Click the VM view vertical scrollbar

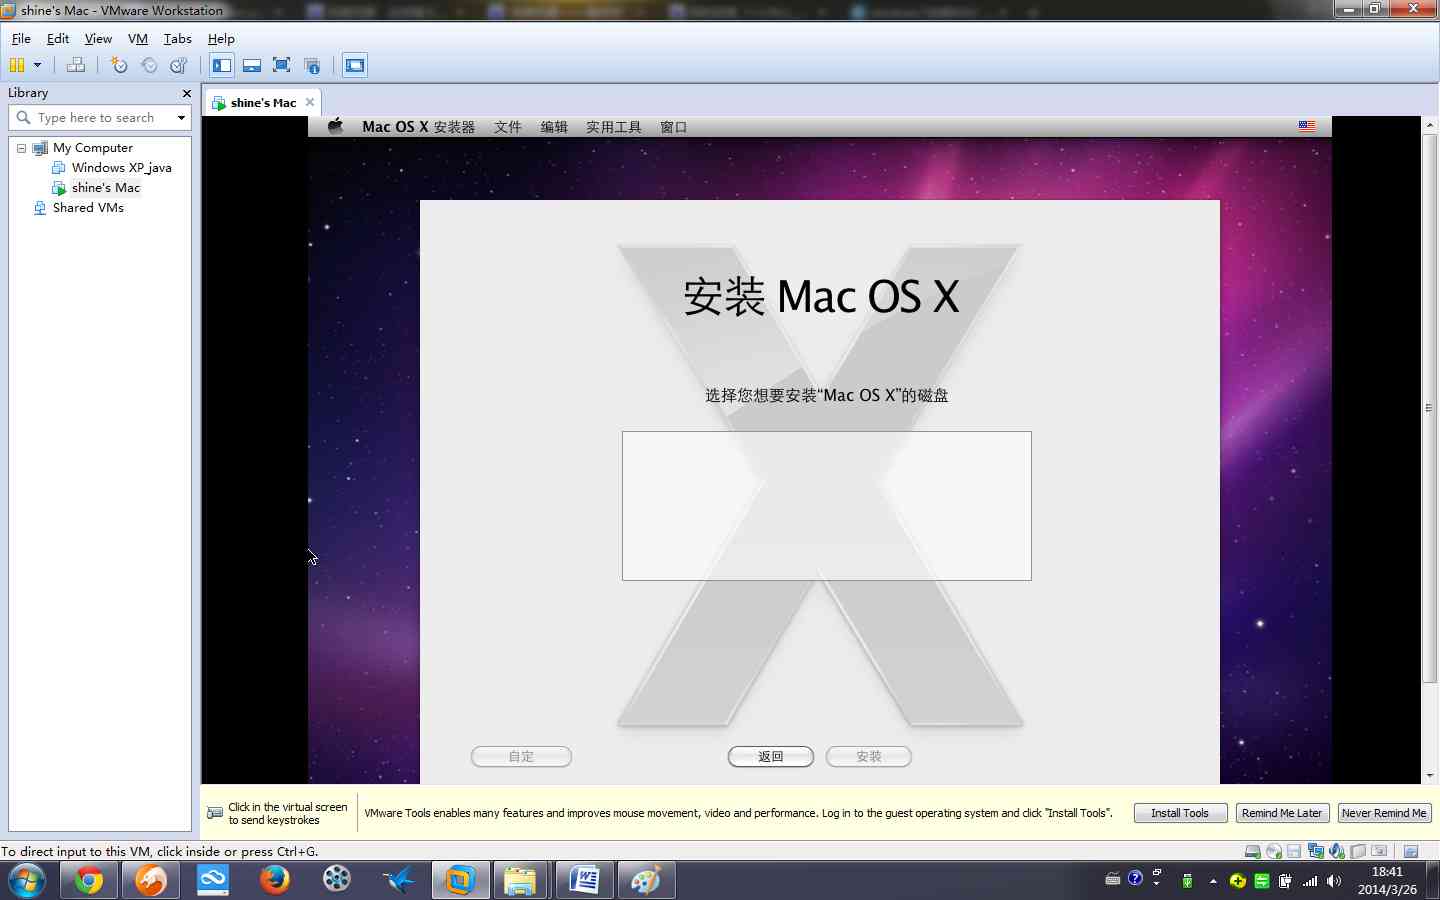coord(1430,408)
